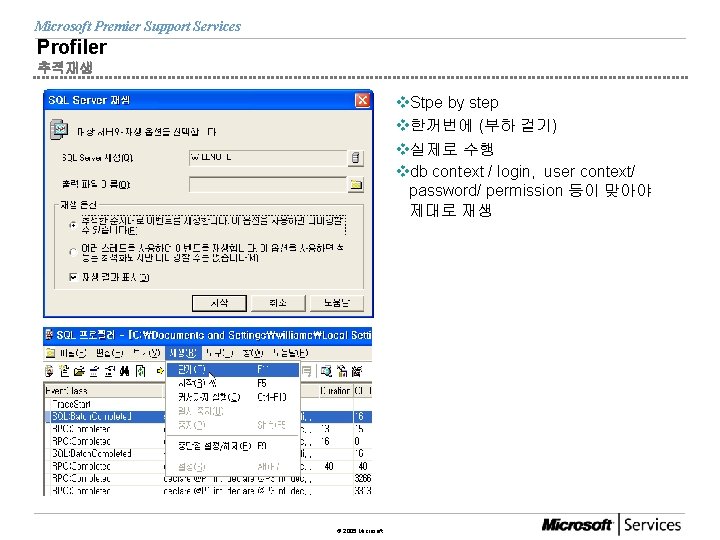
Task: Click magnifier Query Analyzer toolbar icon
Action: click(326, 371)
